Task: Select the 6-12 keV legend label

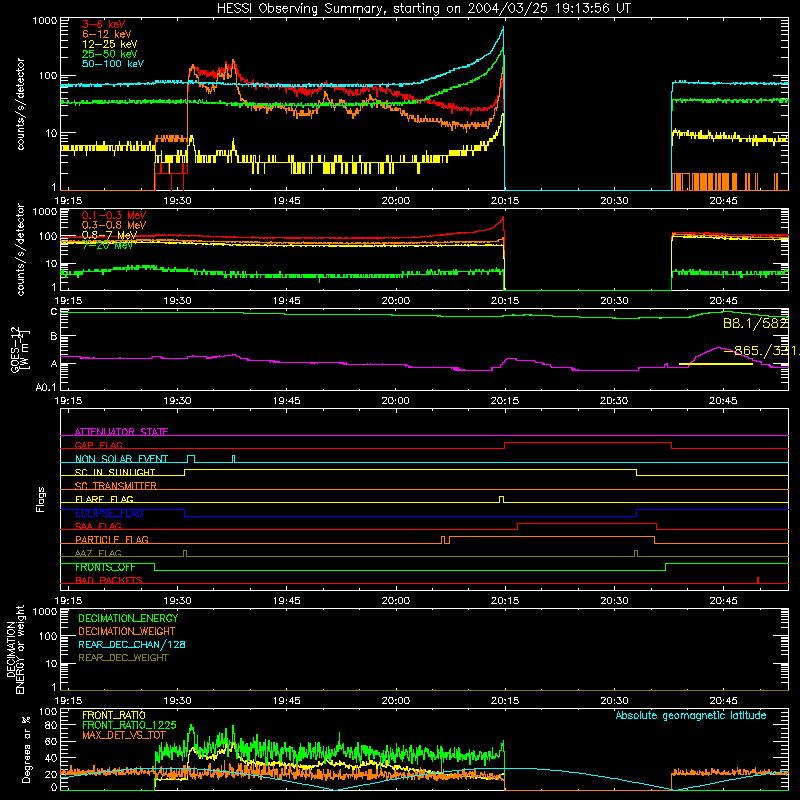Action: 107,34
